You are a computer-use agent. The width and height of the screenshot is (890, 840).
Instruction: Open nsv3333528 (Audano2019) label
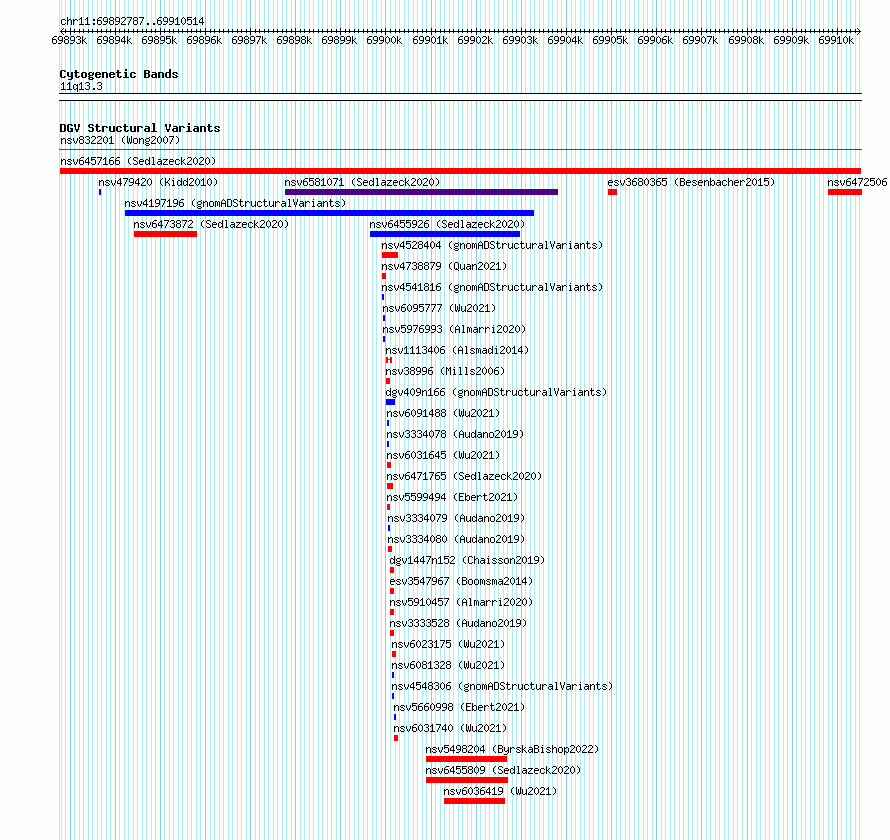[458, 623]
